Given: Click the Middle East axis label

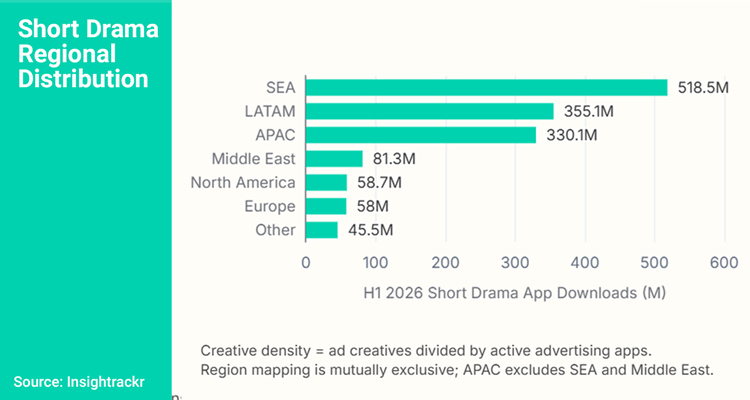Looking at the screenshot, I should pos(254,159).
